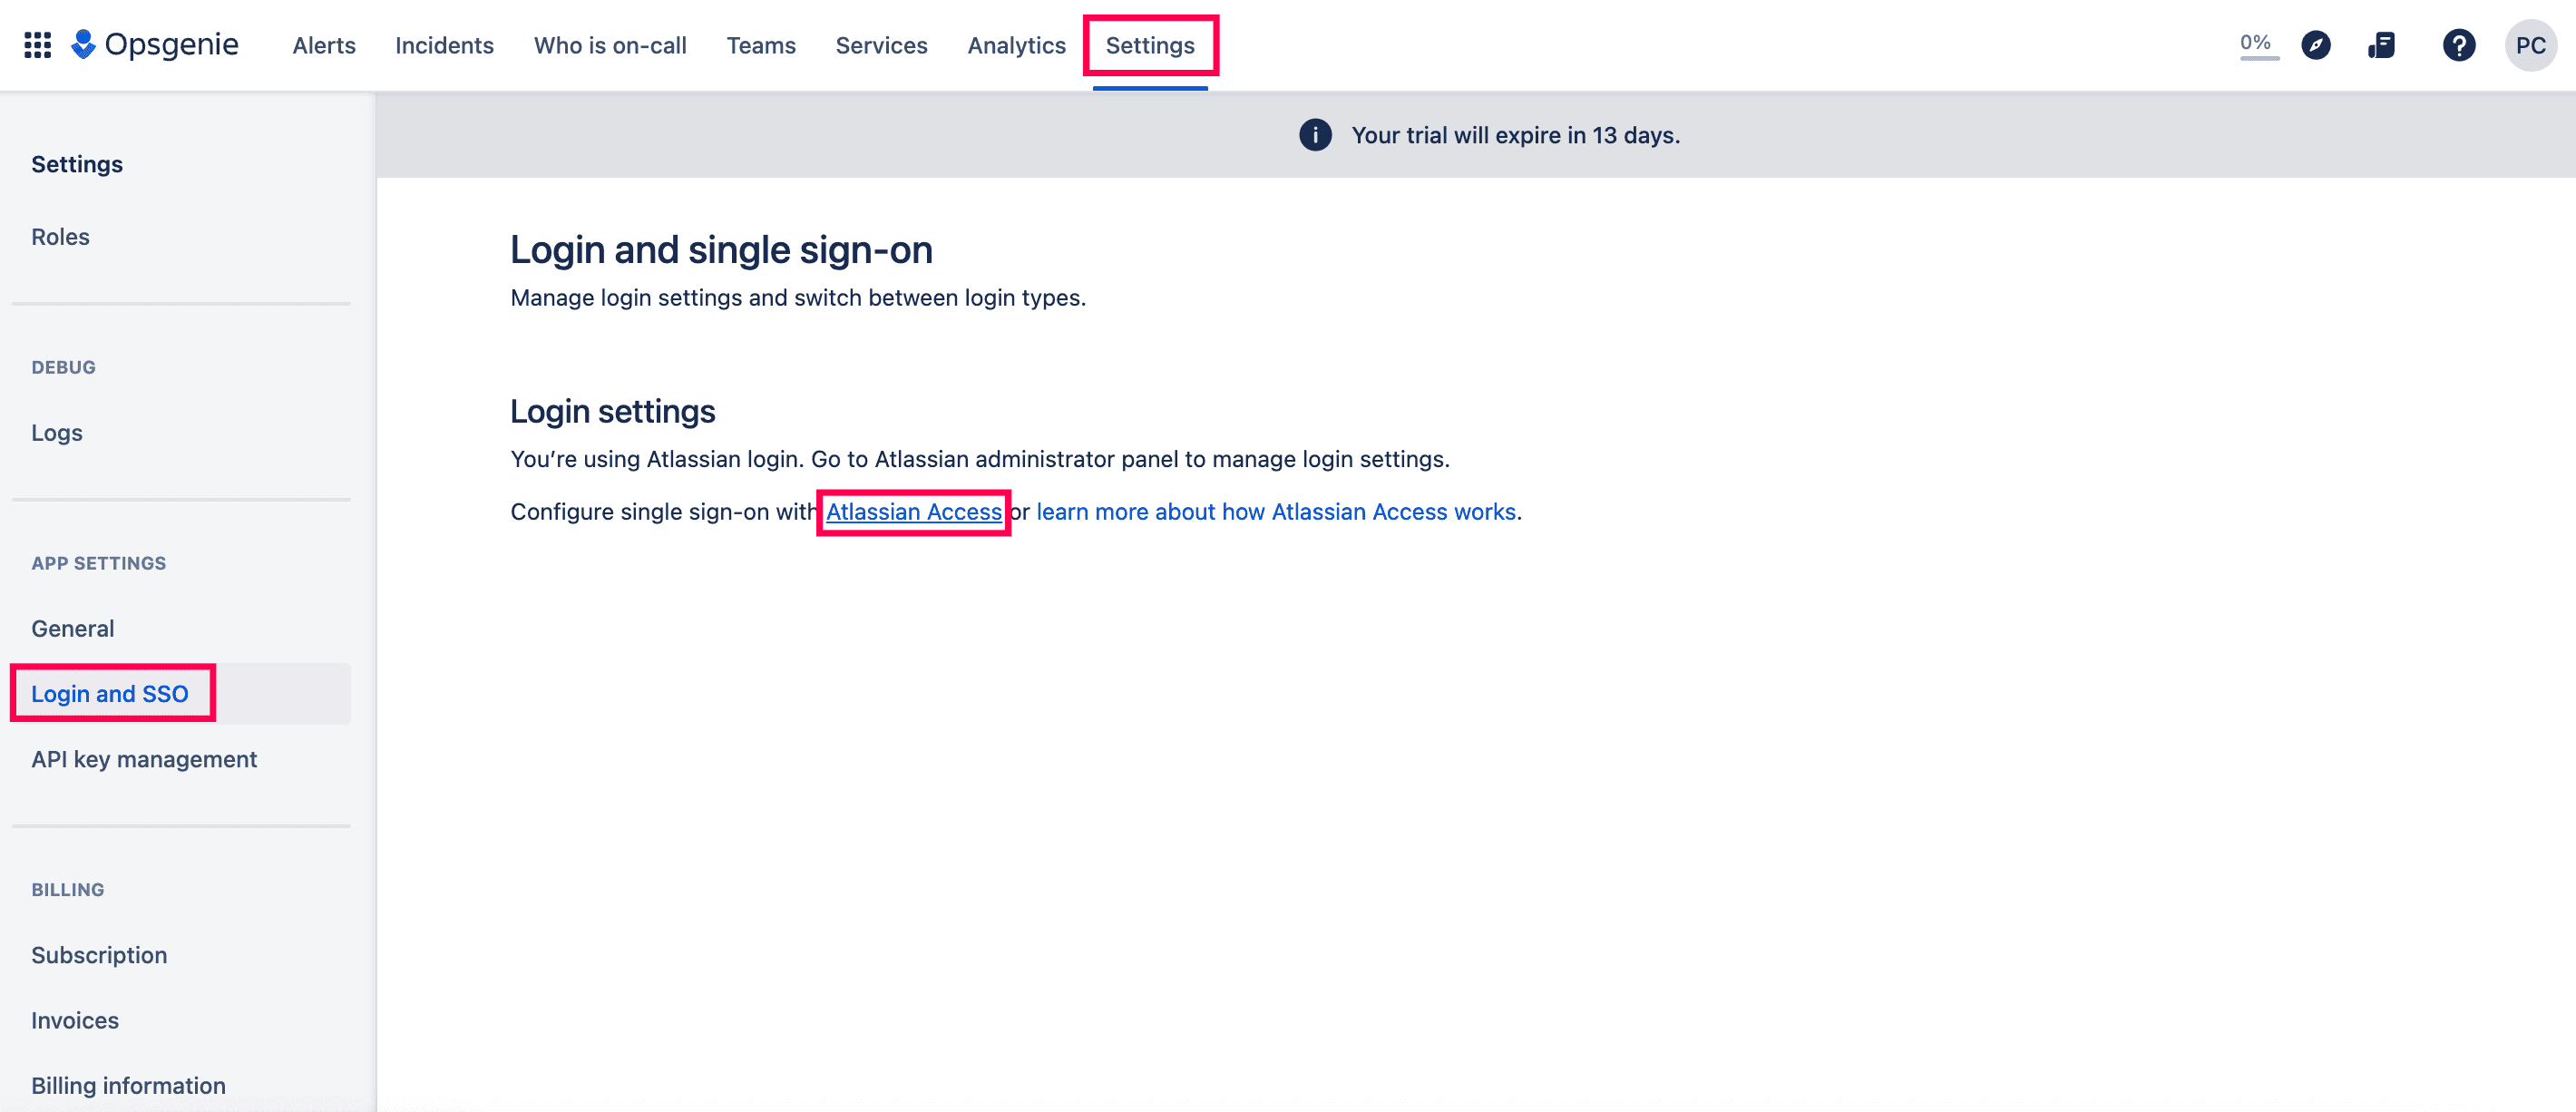2576x1112 pixels.
Task: Navigate to Analytics tab
Action: 1014,44
